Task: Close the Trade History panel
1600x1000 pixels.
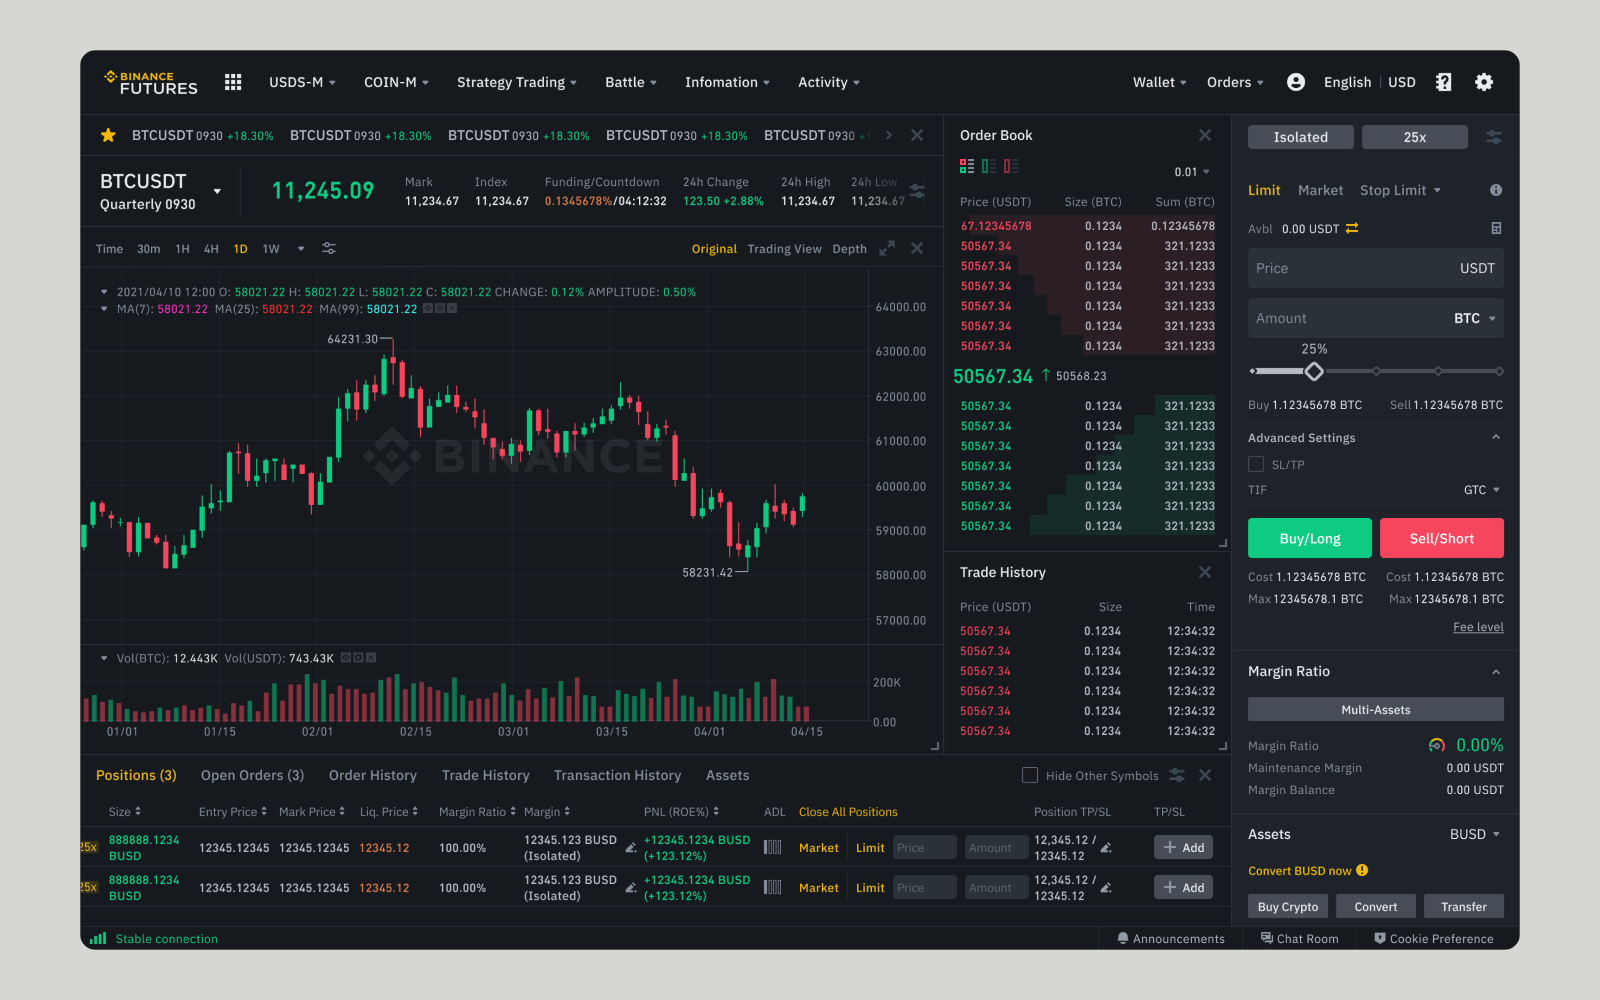Action: click(1205, 572)
